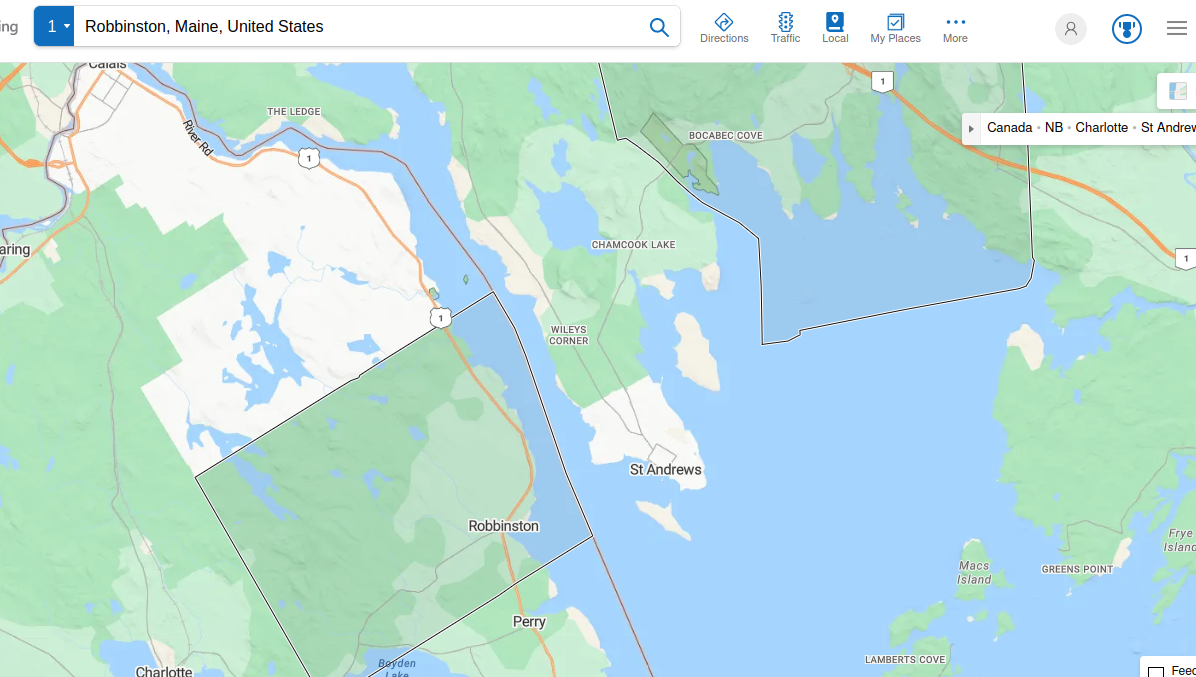The width and height of the screenshot is (1196, 677).
Task: Click the Macs Island label
Action: (974, 573)
